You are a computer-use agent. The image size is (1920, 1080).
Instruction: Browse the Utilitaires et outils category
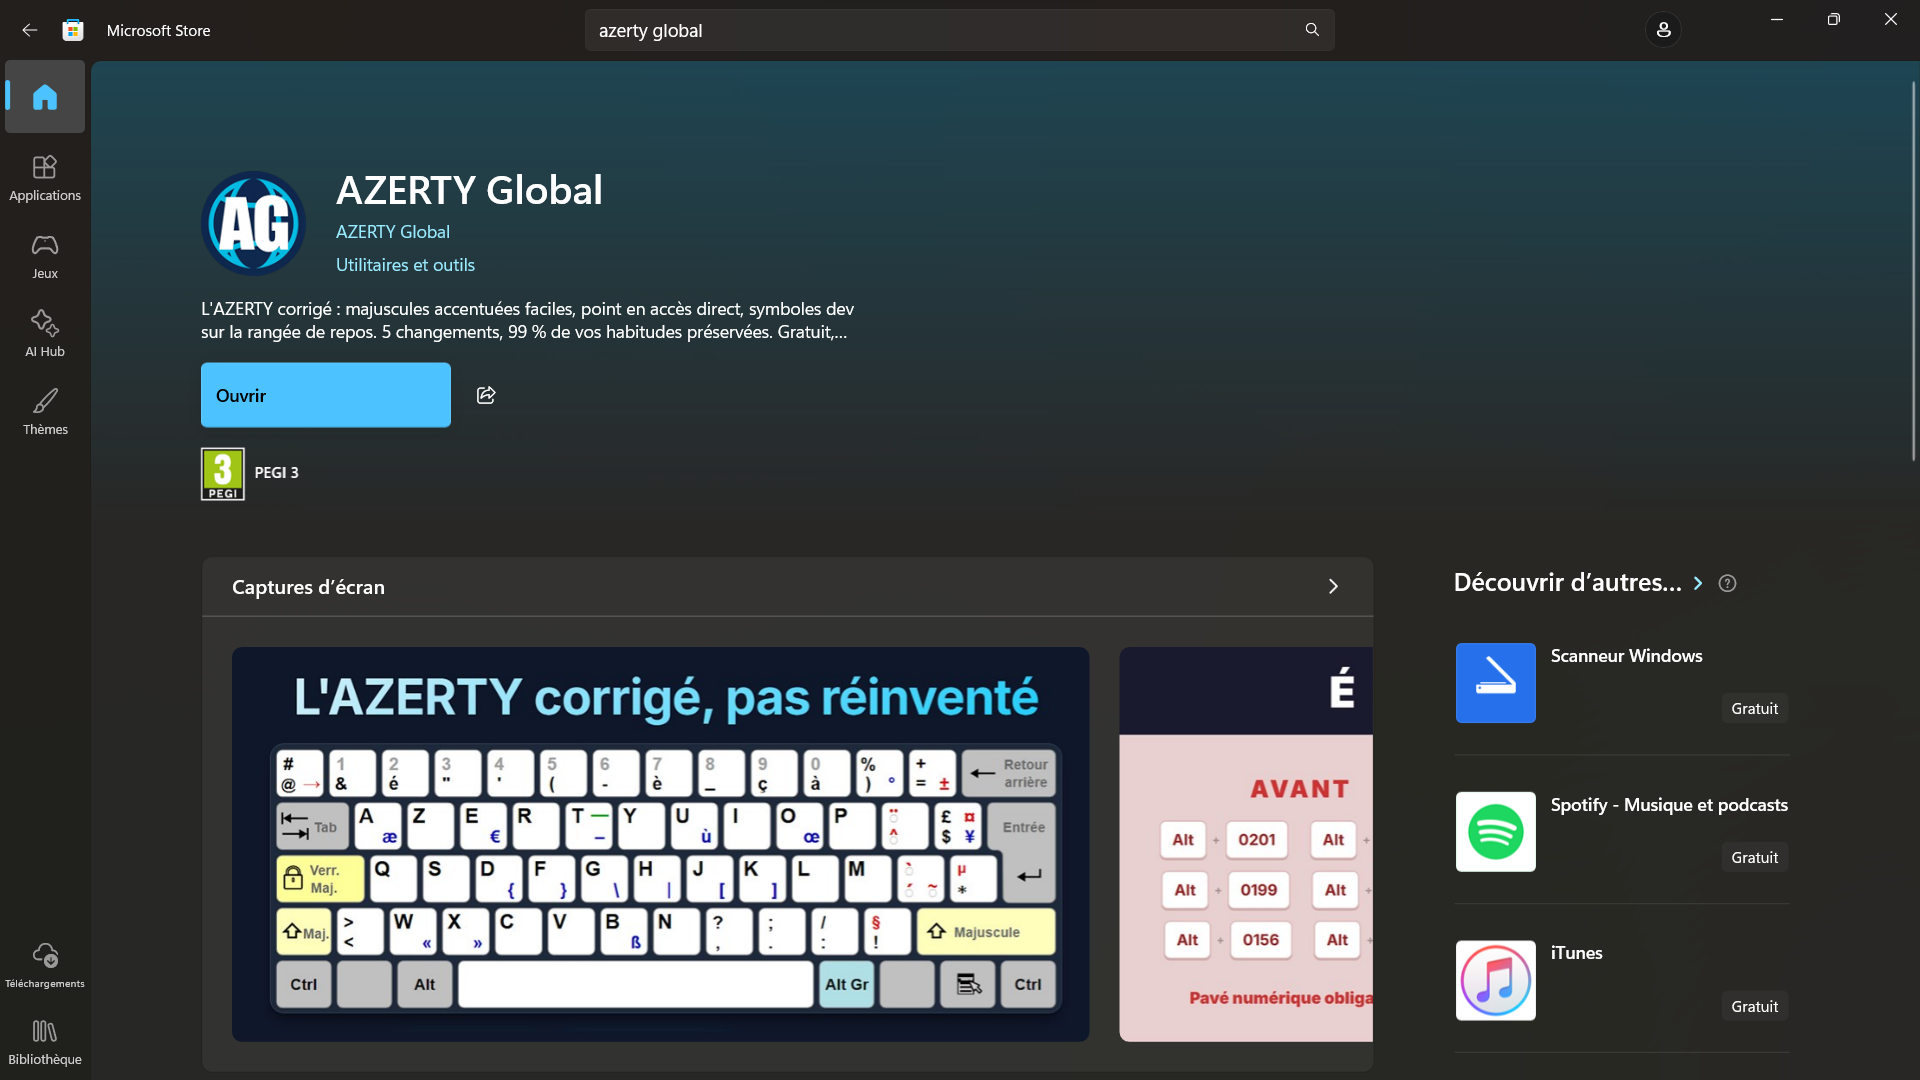pos(404,264)
